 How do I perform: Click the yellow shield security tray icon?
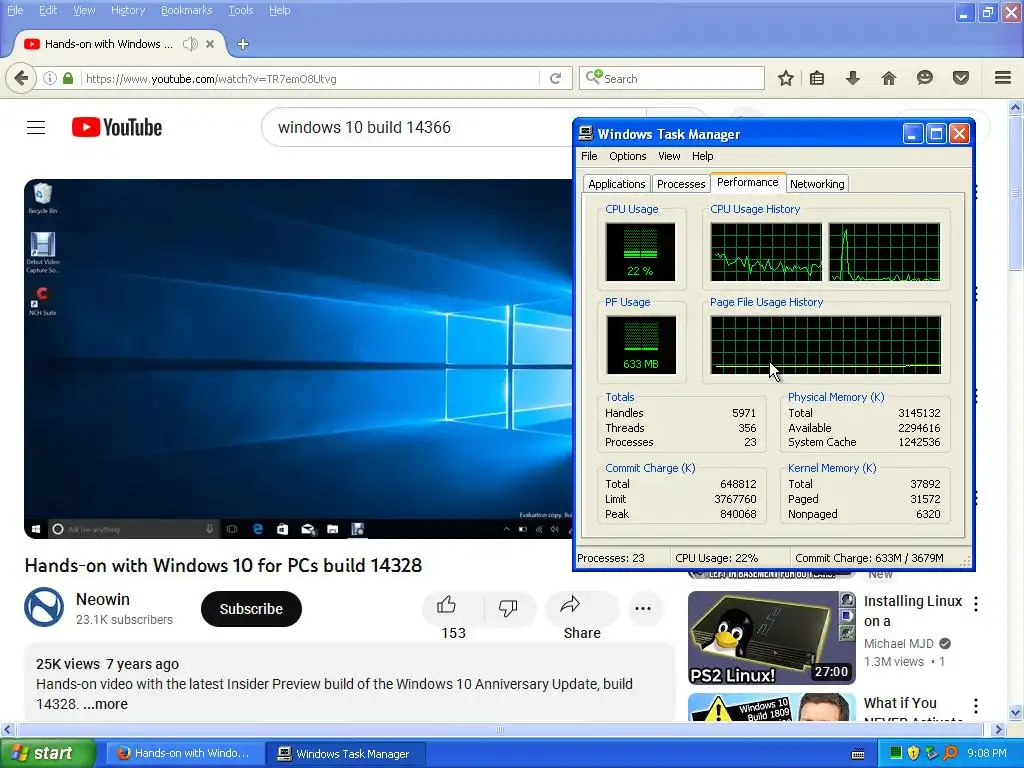tap(913, 754)
